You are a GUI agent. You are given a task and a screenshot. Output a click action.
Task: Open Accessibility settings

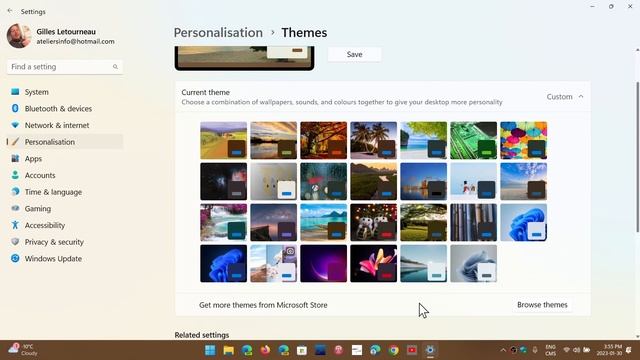(x=65, y=225)
